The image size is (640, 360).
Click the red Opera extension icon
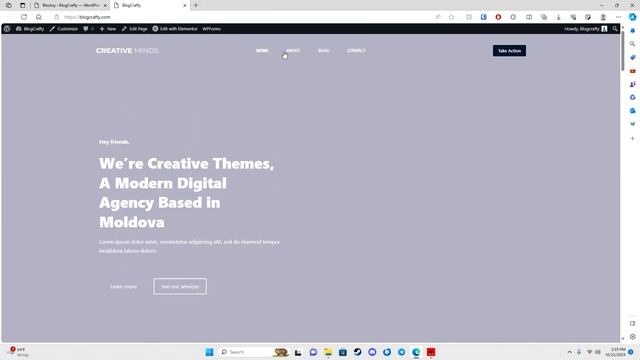498,17
